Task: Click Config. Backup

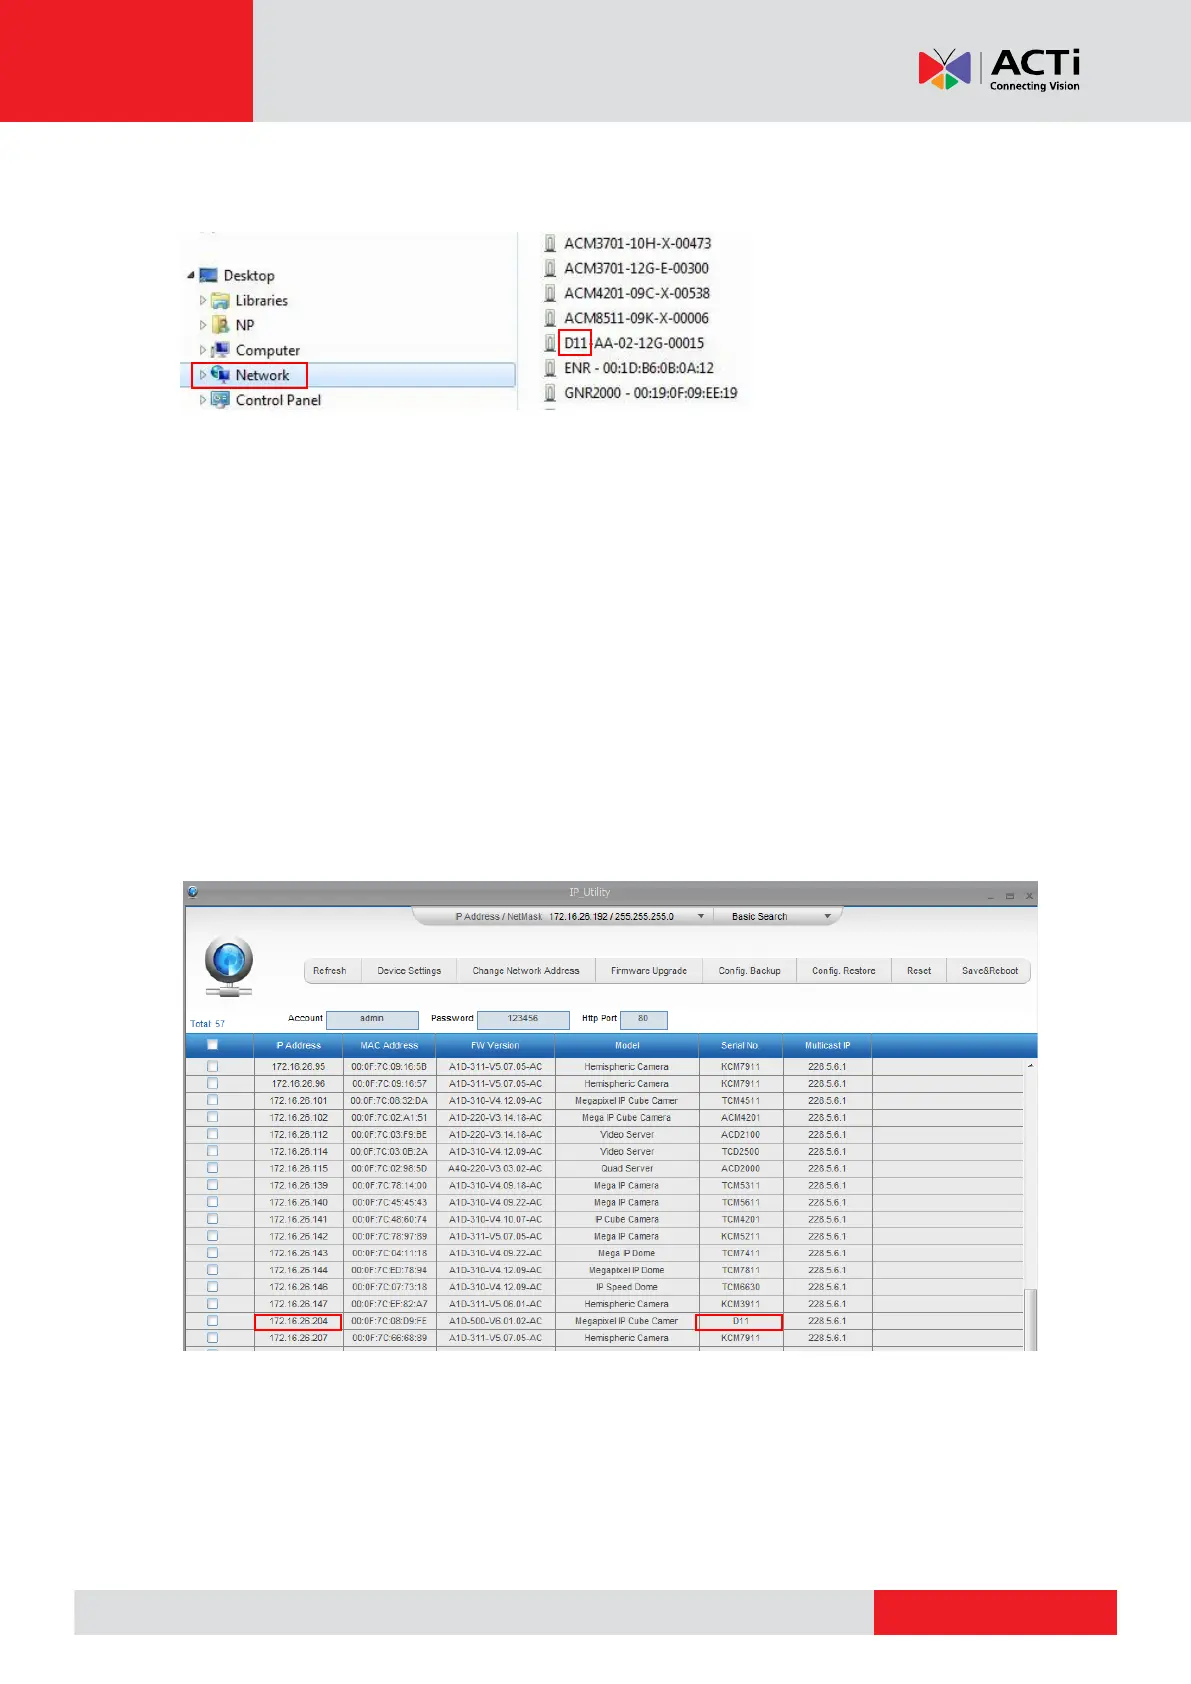Action: 750,971
